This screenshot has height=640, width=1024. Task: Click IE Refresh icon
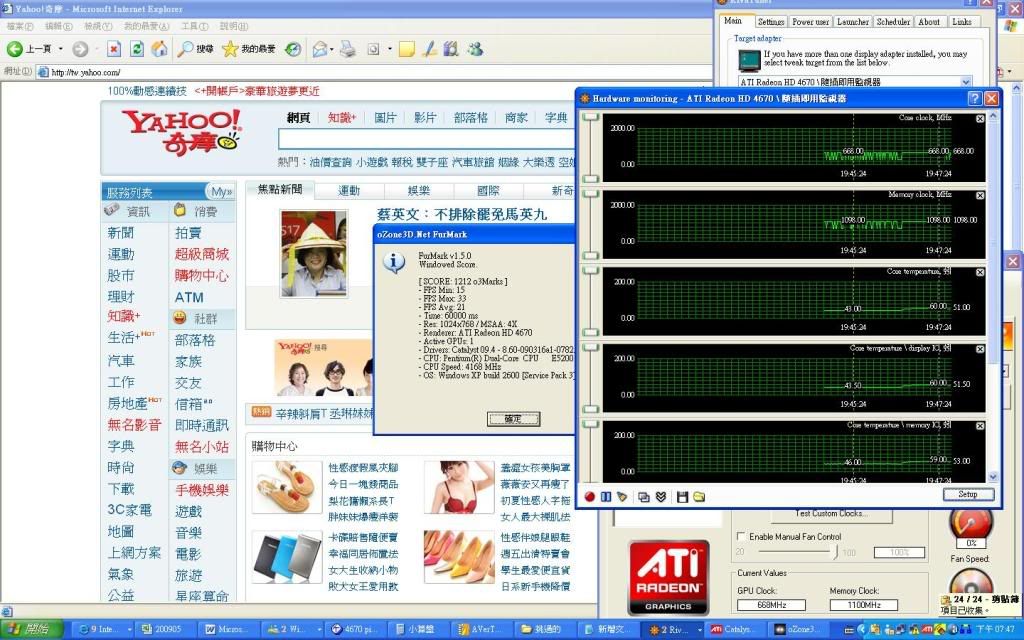point(136,49)
